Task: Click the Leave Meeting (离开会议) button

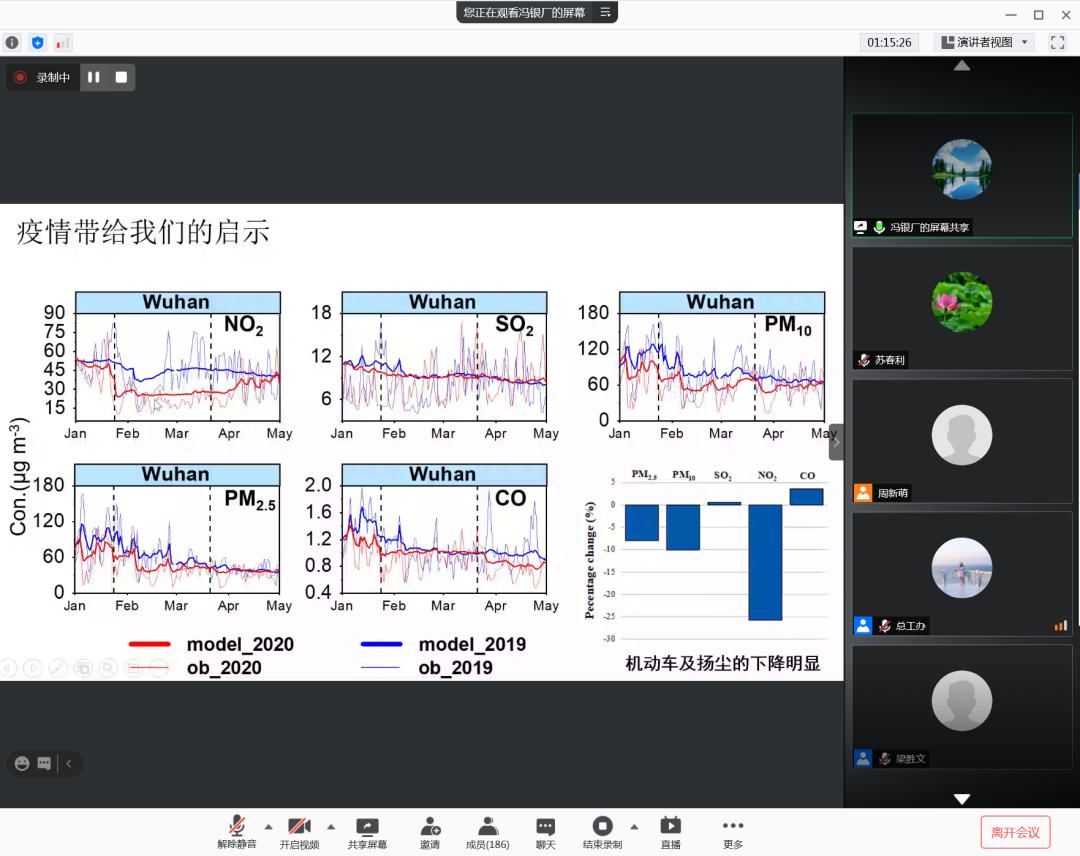Action: (1015, 832)
